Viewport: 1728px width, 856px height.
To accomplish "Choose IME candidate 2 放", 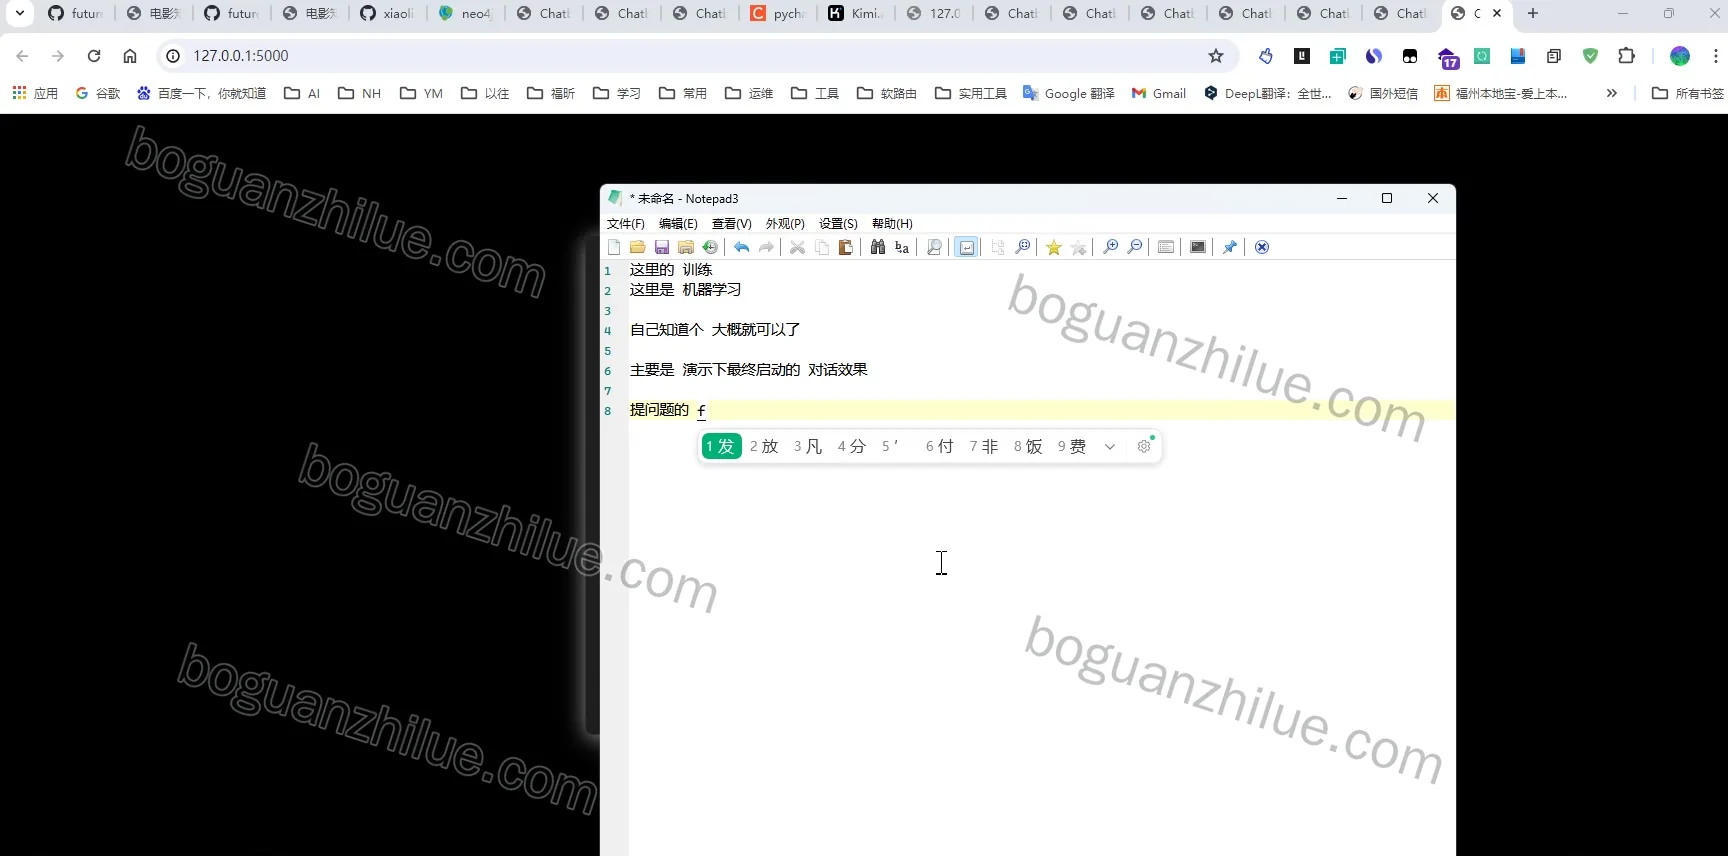I will 764,446.
